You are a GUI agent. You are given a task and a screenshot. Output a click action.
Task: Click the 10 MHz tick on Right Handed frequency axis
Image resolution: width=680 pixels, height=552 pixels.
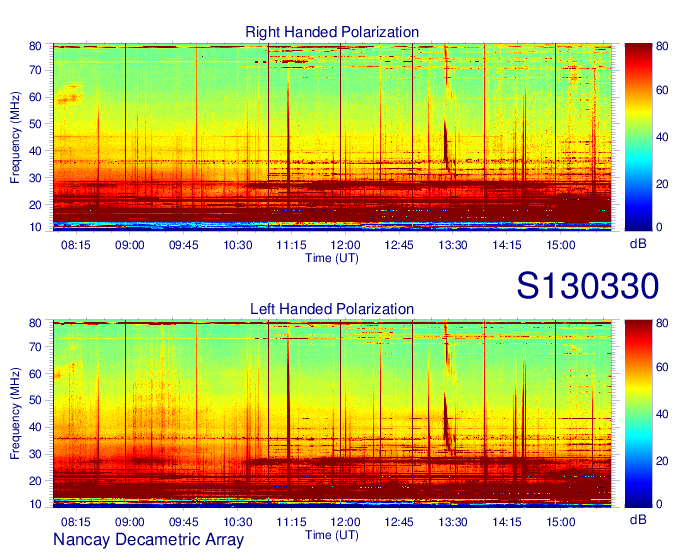(35, 227)
